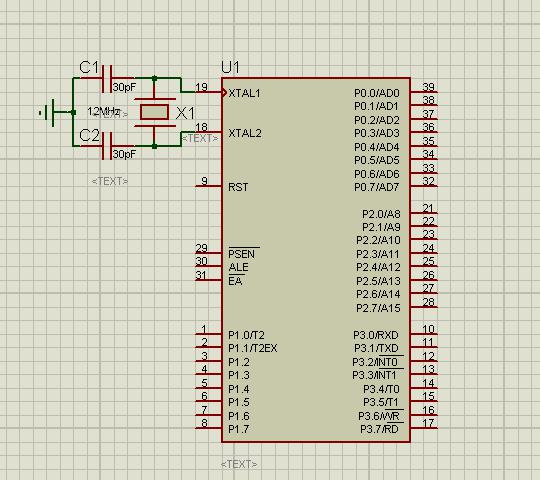Click the XTAL1 input arrow marker
The image size is (540, 480).
point(224,92)
